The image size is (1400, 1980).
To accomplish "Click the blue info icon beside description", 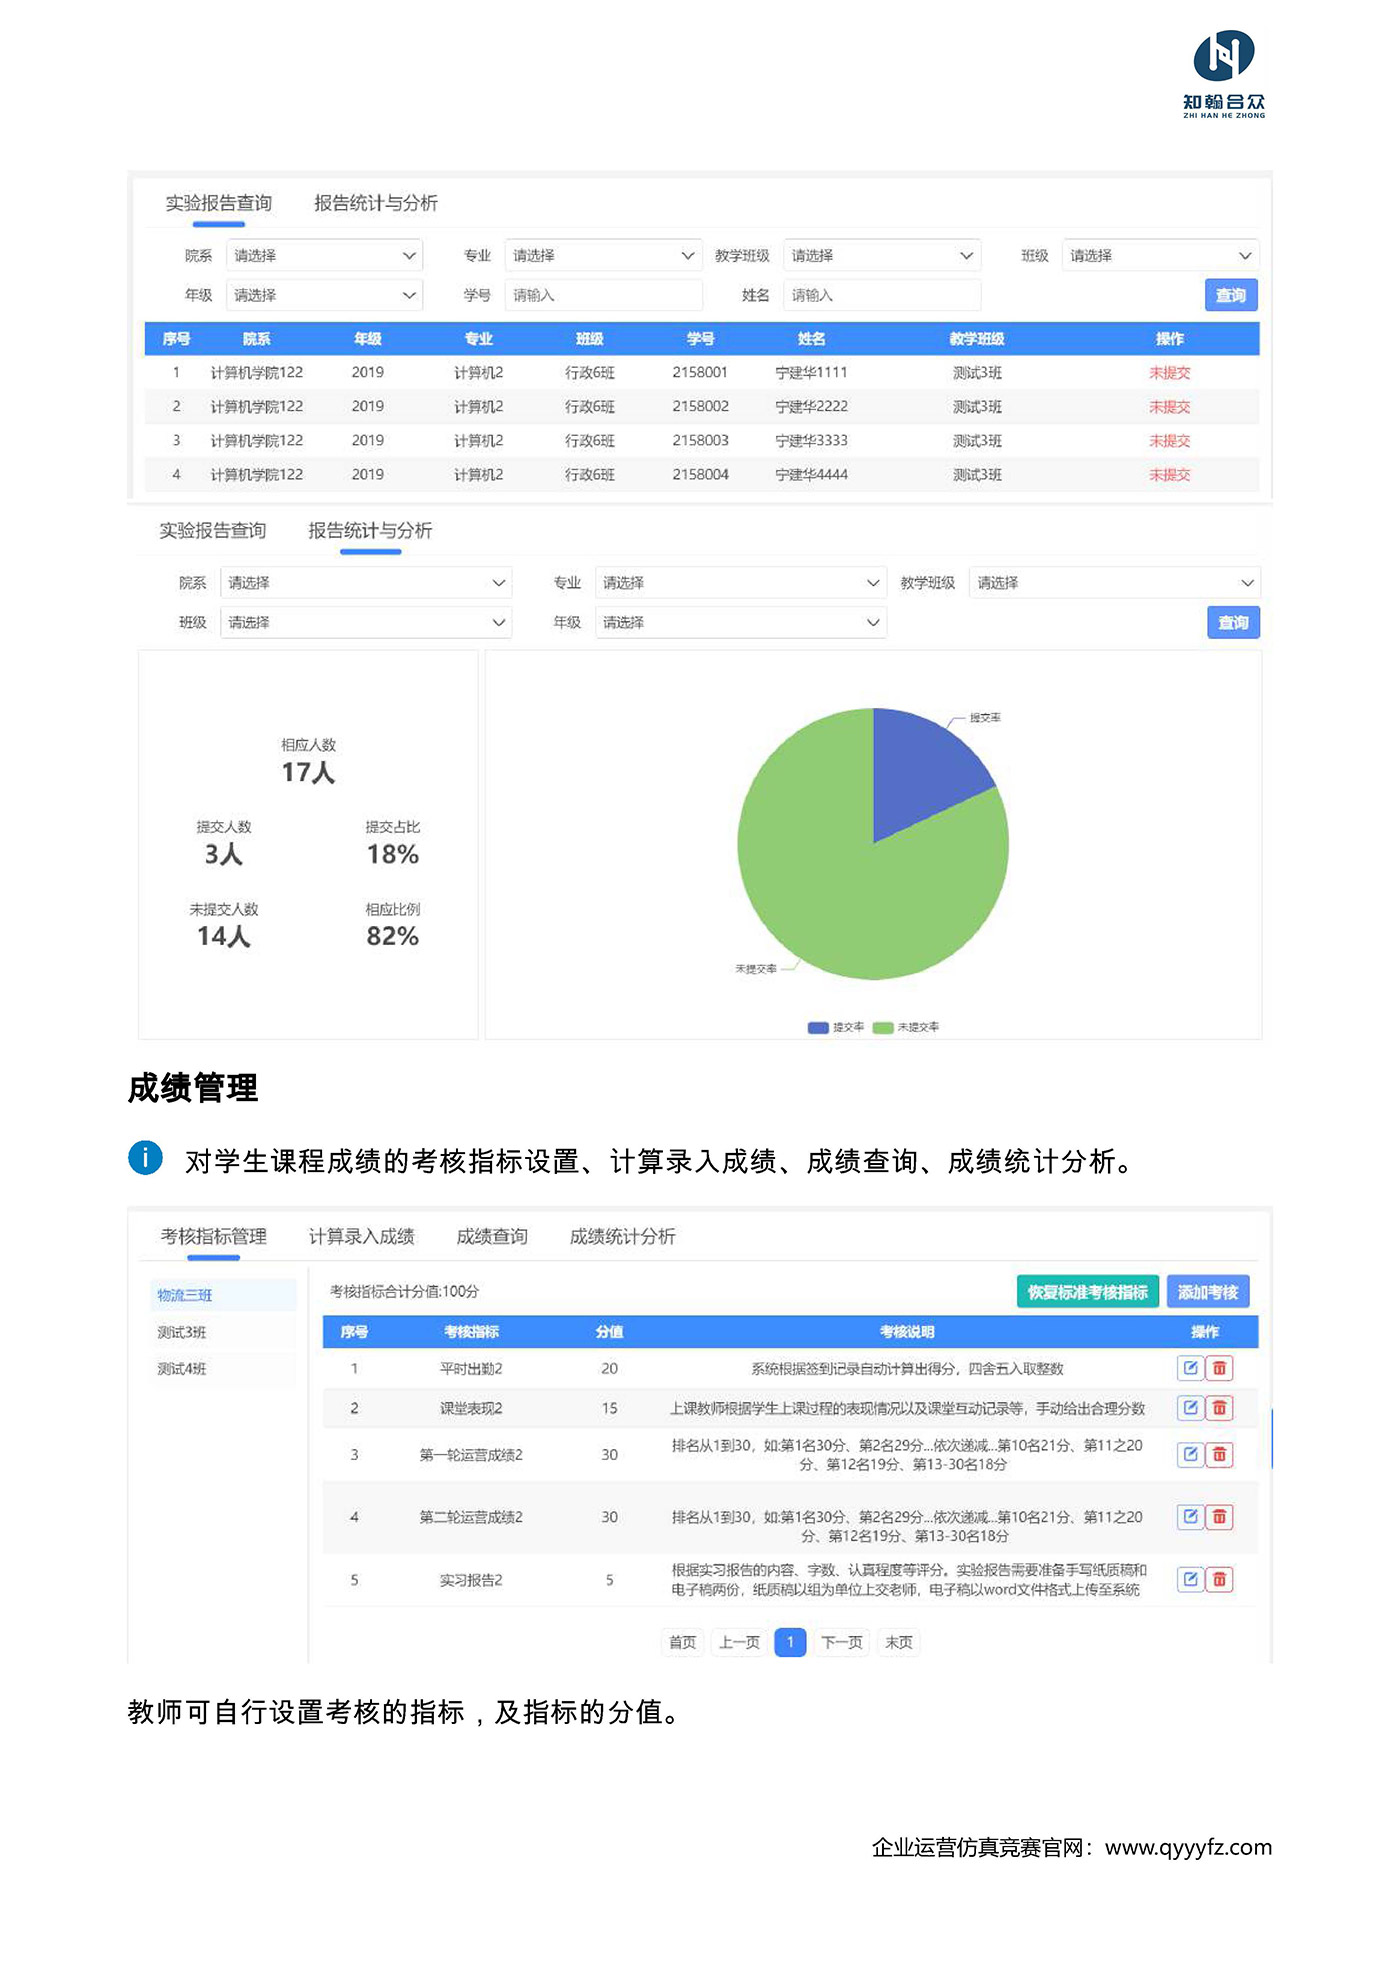I will tap(146, 1158).
